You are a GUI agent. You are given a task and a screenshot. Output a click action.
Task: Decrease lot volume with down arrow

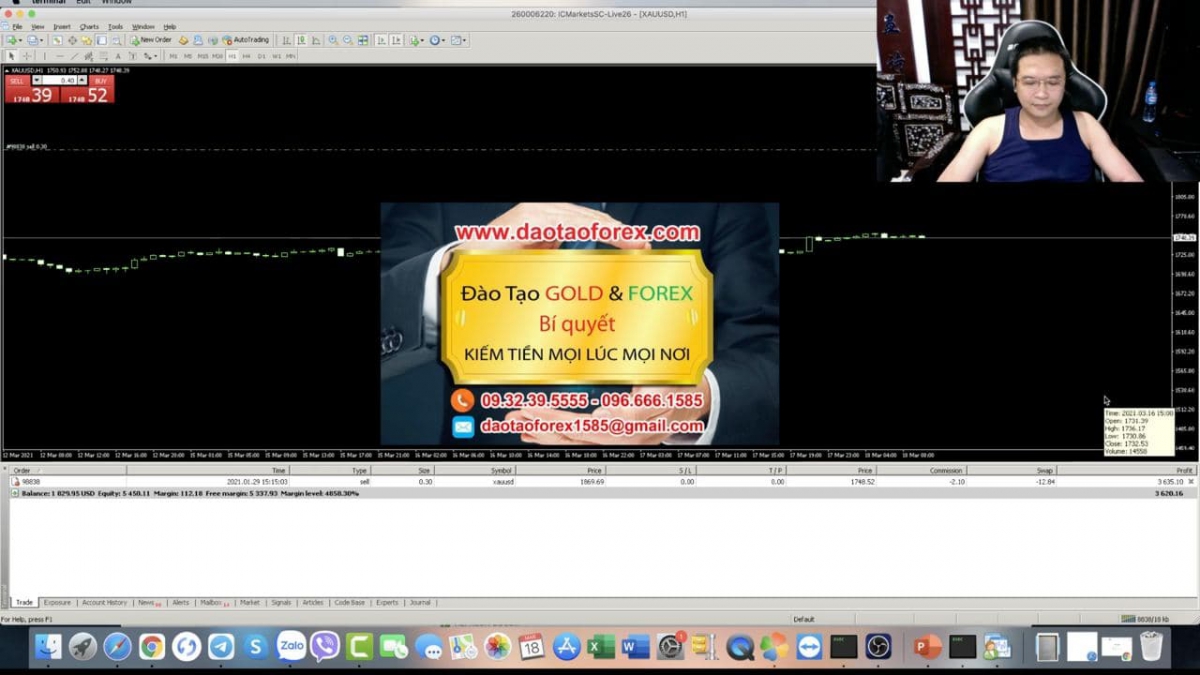click(x=37, y=80)
